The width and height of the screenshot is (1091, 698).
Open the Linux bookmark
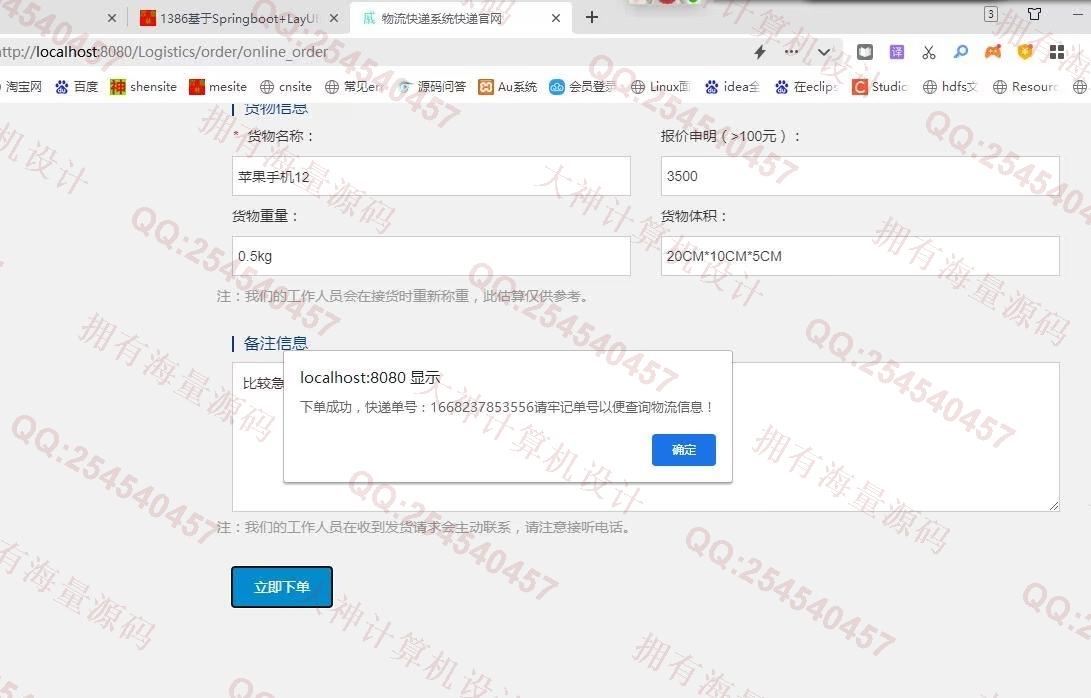[660, 86]
